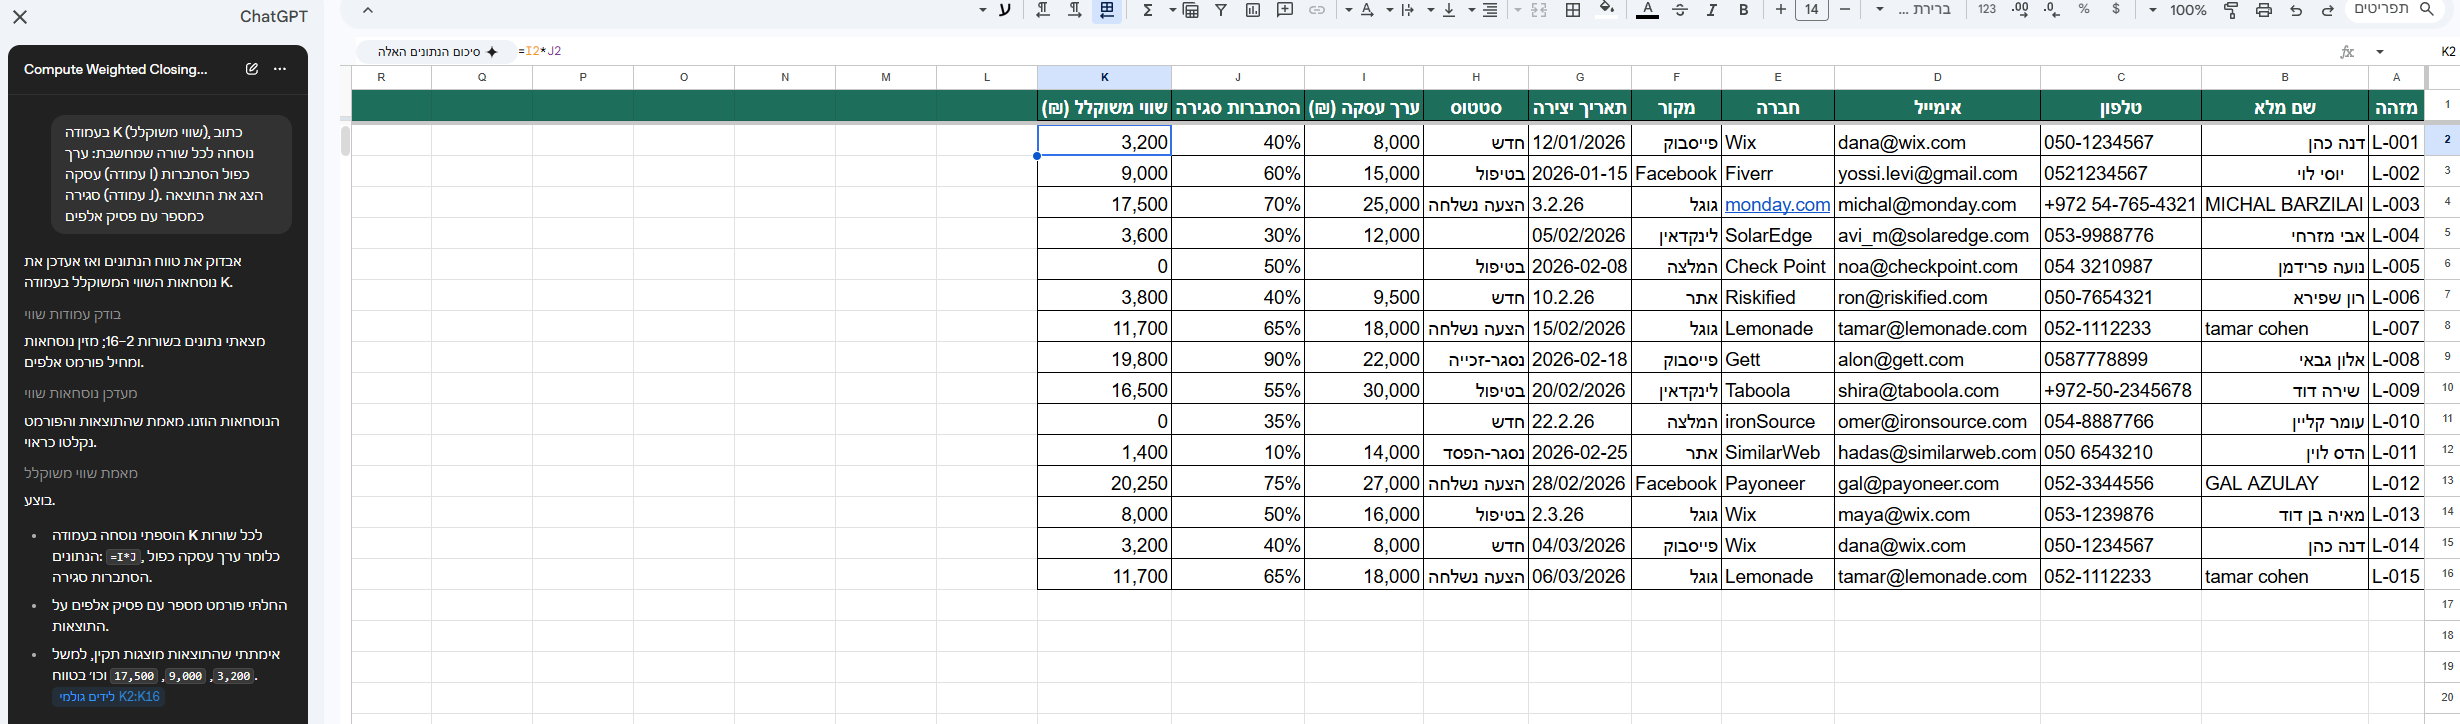Select date cell '28/02/2026'
Viewport: 2460px width, 724px height.
(1580, 483)
